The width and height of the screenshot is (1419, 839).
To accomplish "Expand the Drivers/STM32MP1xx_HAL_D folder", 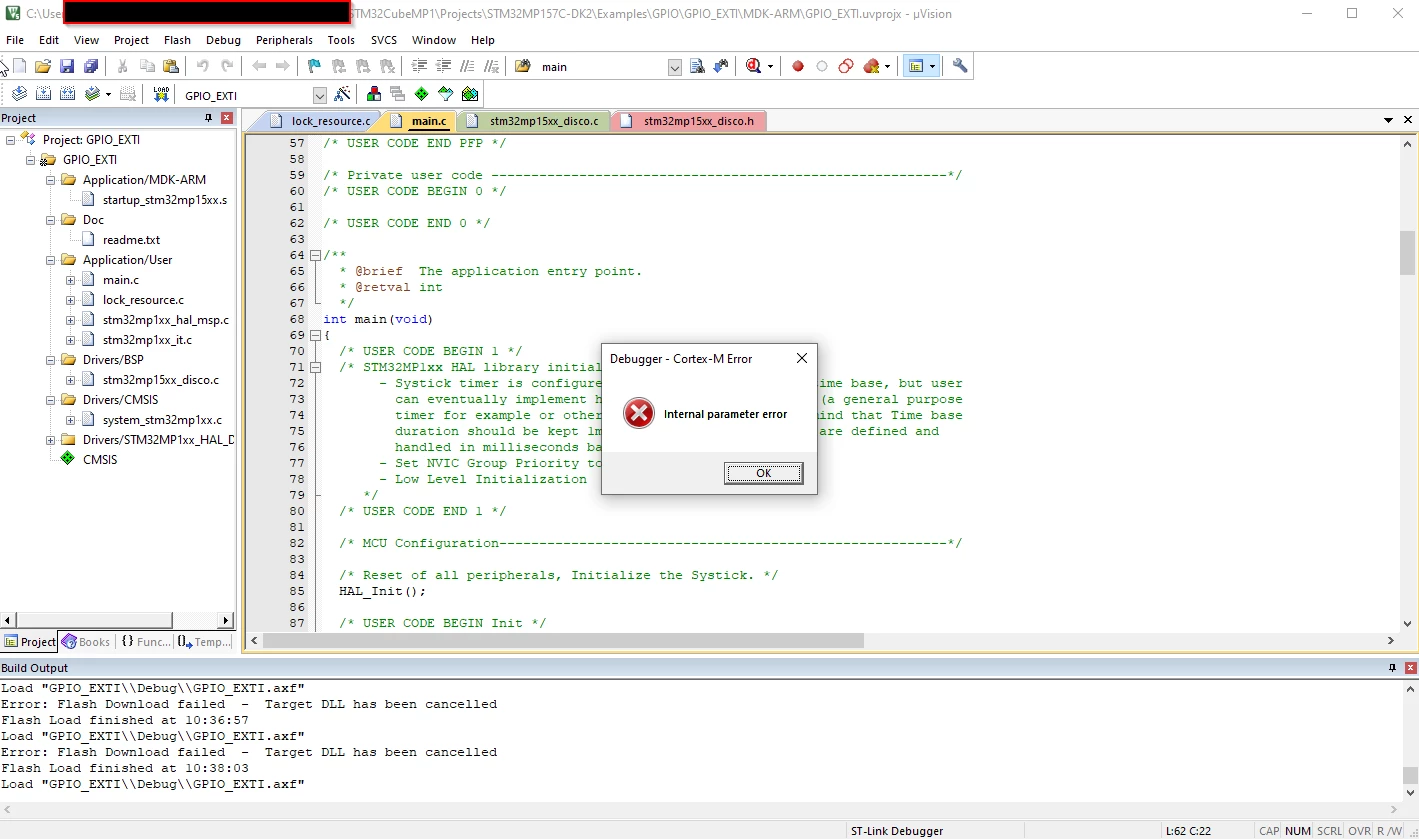I will tap(51, 440).
